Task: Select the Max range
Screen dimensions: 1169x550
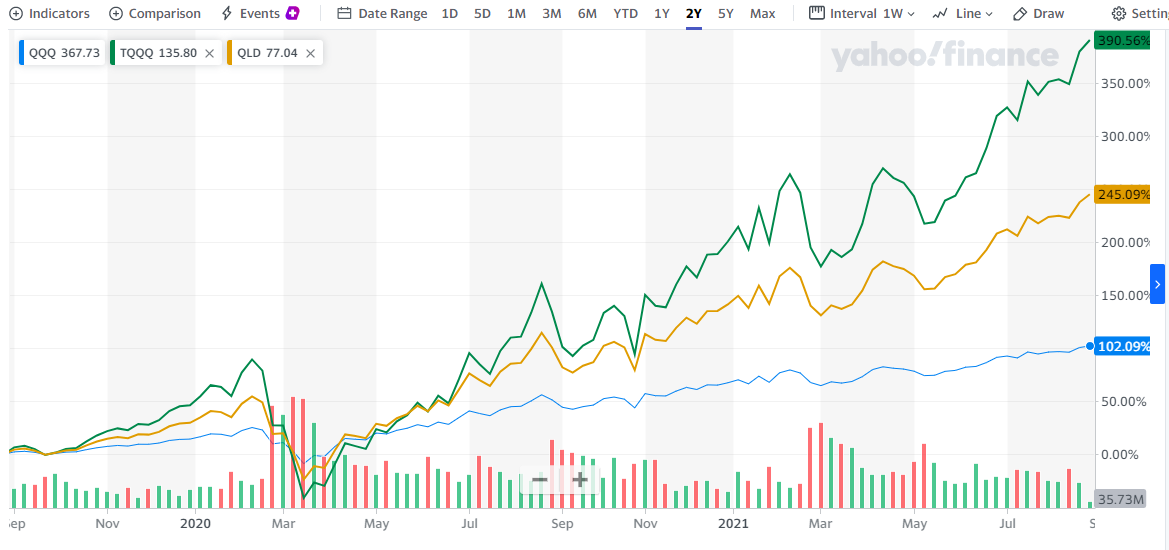Action: 762,13
